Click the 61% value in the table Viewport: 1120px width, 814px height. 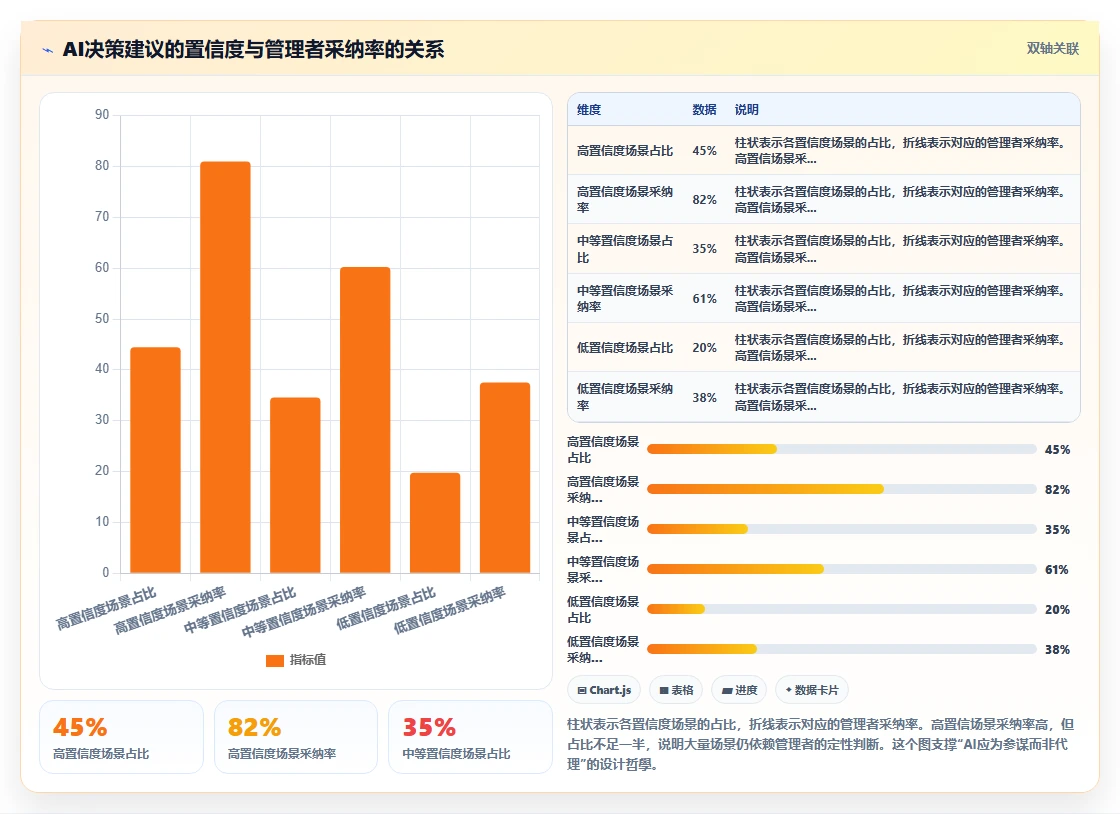(x=704, y=298)
